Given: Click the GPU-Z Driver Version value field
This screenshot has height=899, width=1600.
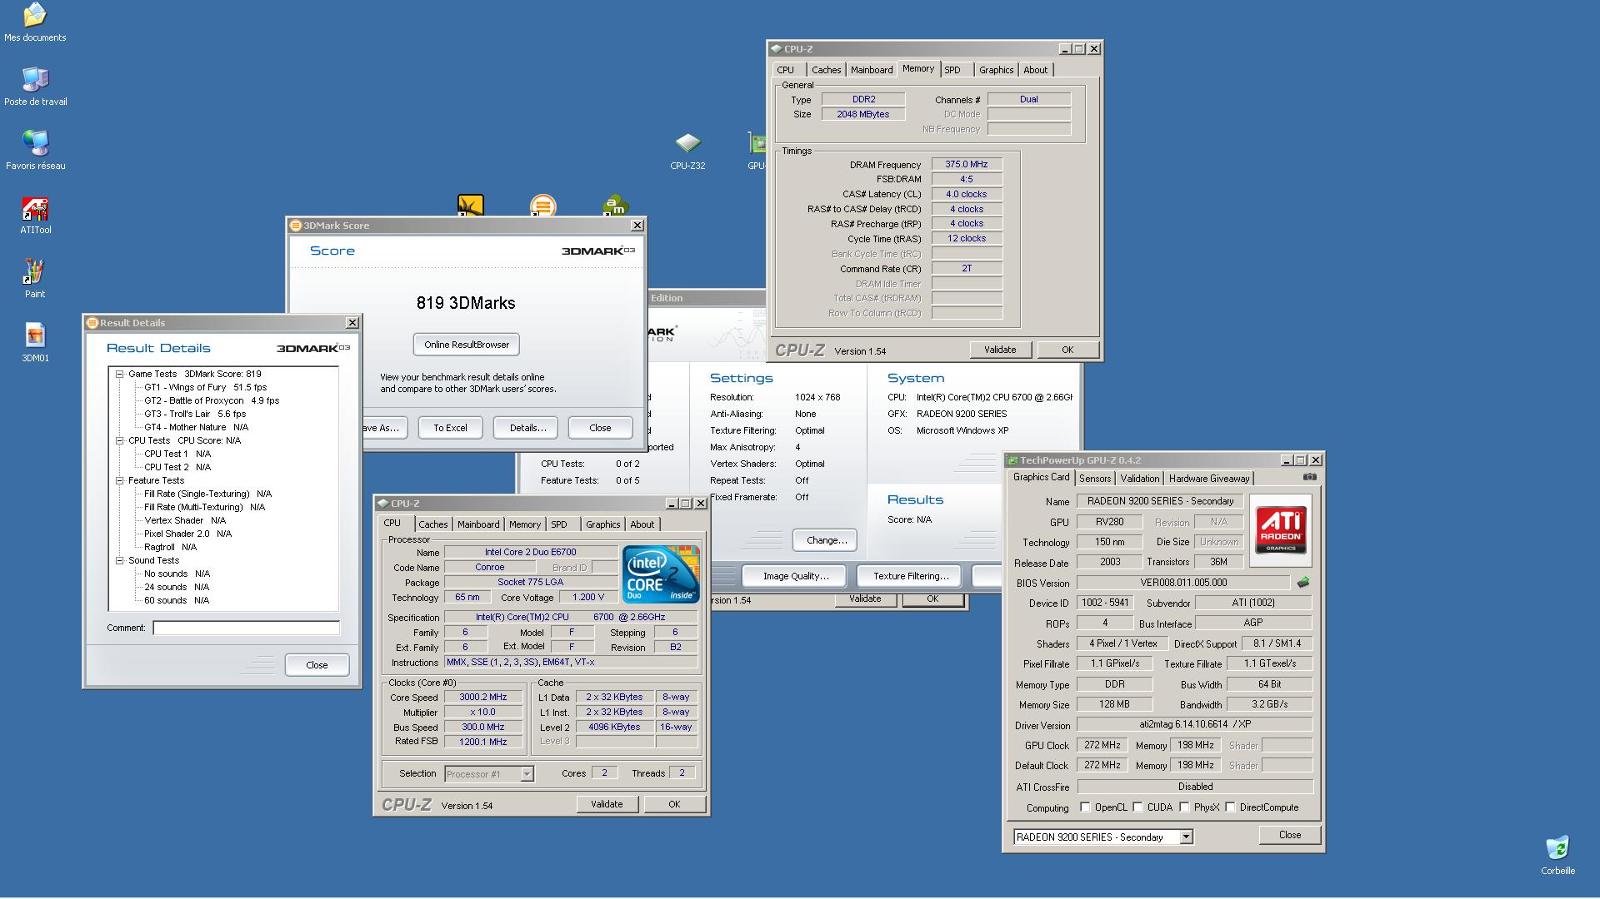Looking at the screenshot, I should [x=1195, y=724].
